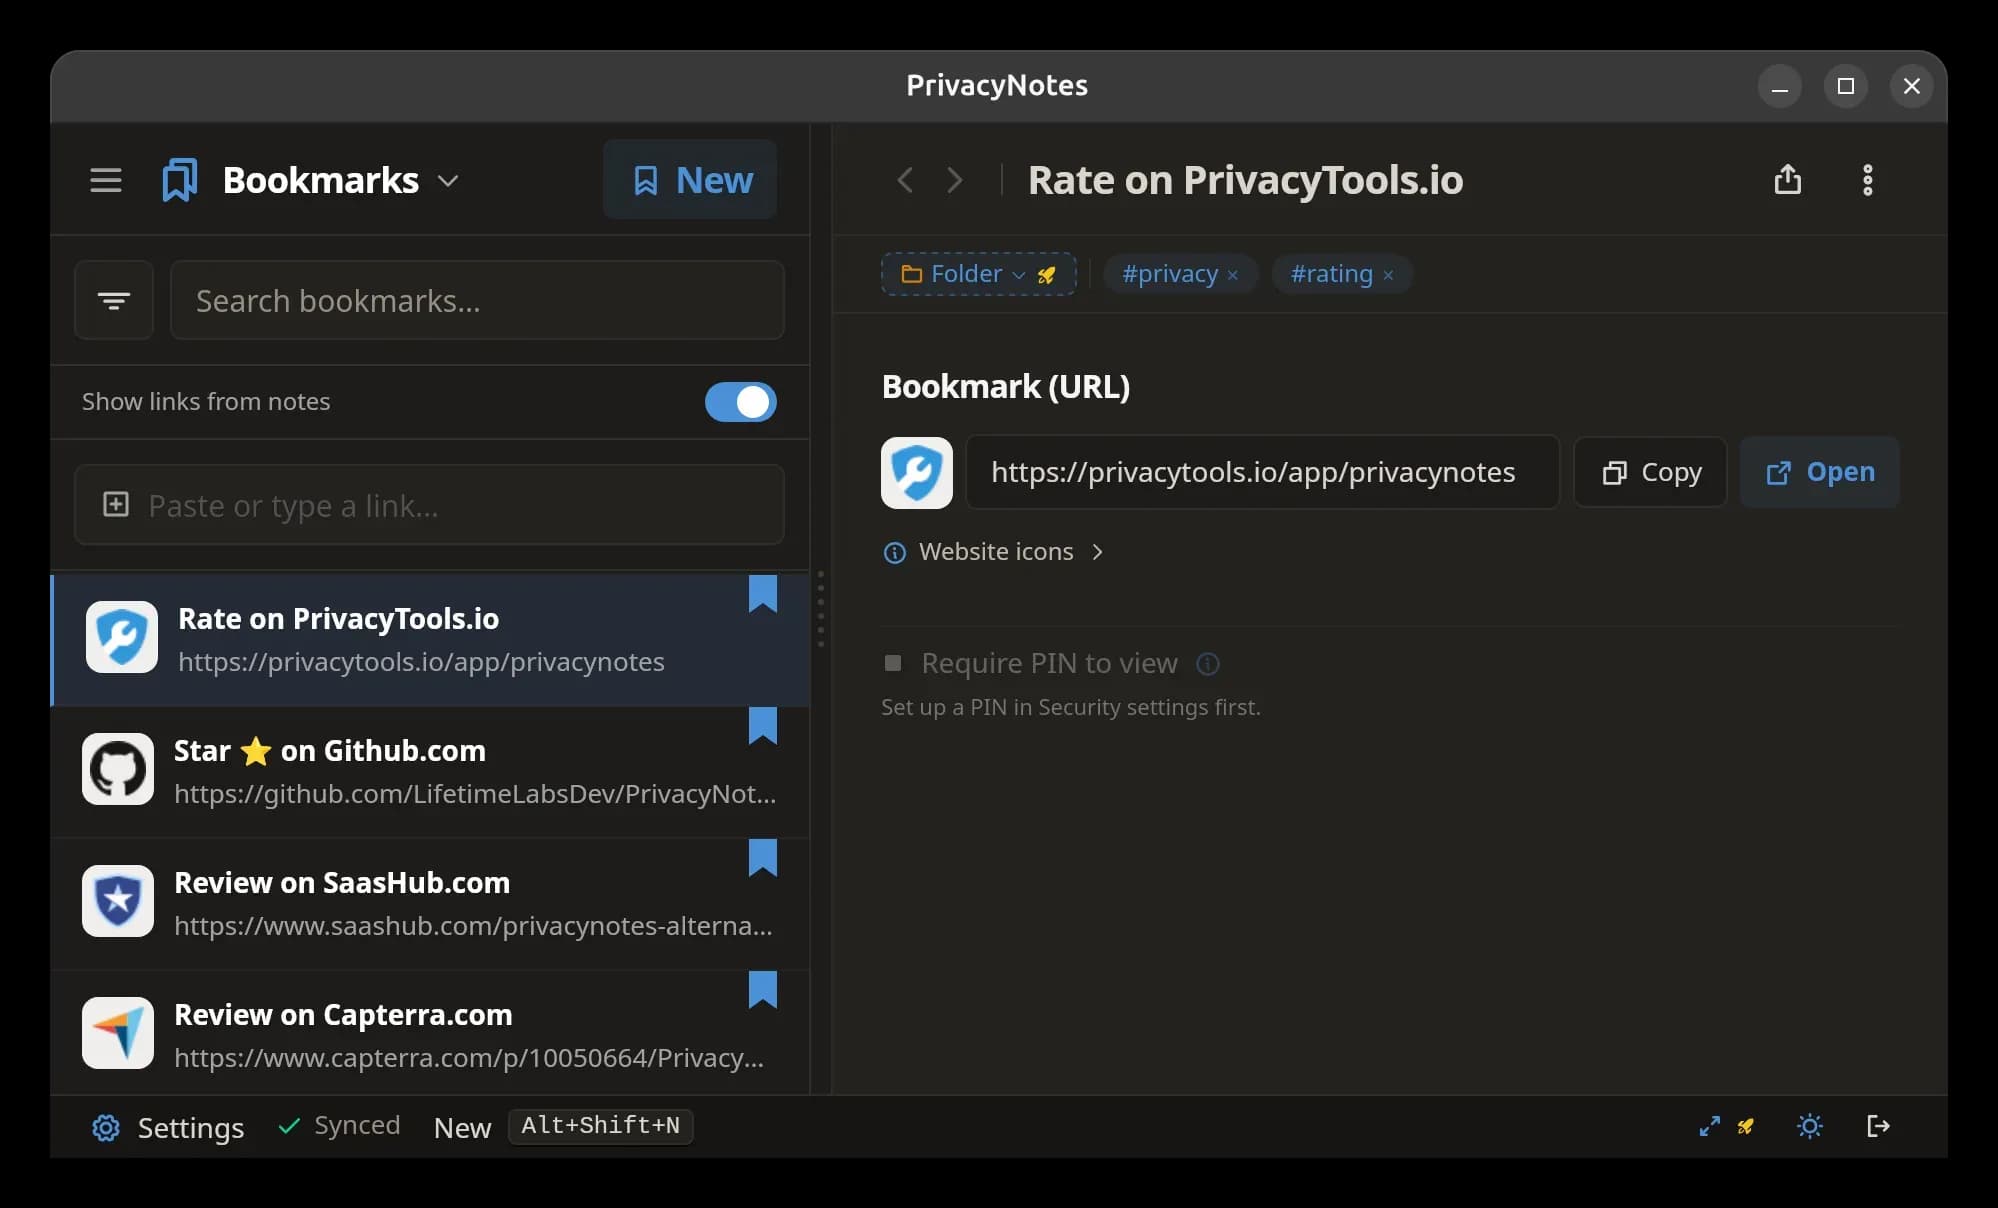This screenshot has width=1998, height=1208.
Task: Focus the Search bookmarks field
Action: tap(477, 300)
